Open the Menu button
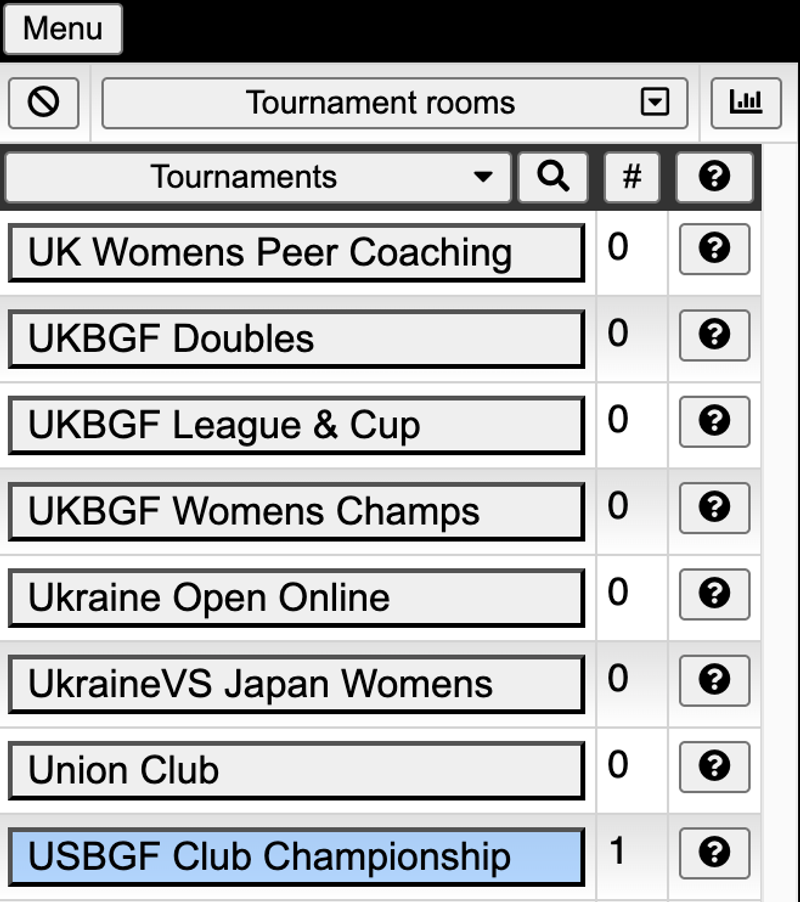 [63, 29]
